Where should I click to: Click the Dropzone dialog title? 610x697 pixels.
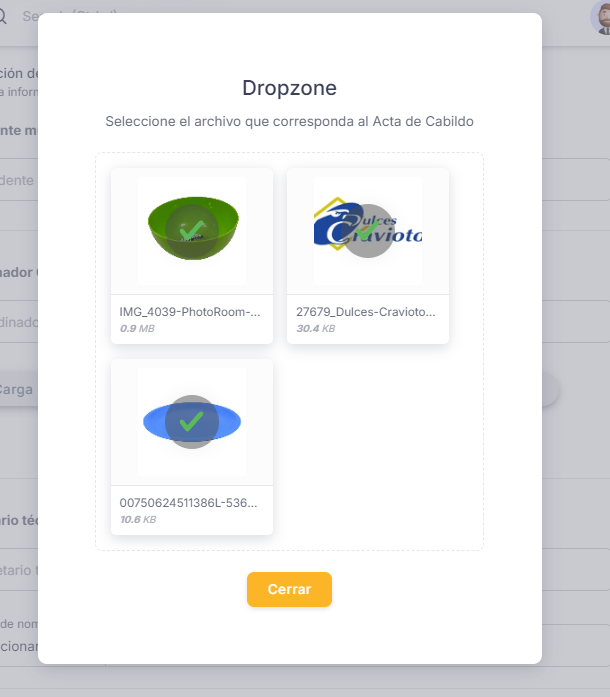(289, 87)
